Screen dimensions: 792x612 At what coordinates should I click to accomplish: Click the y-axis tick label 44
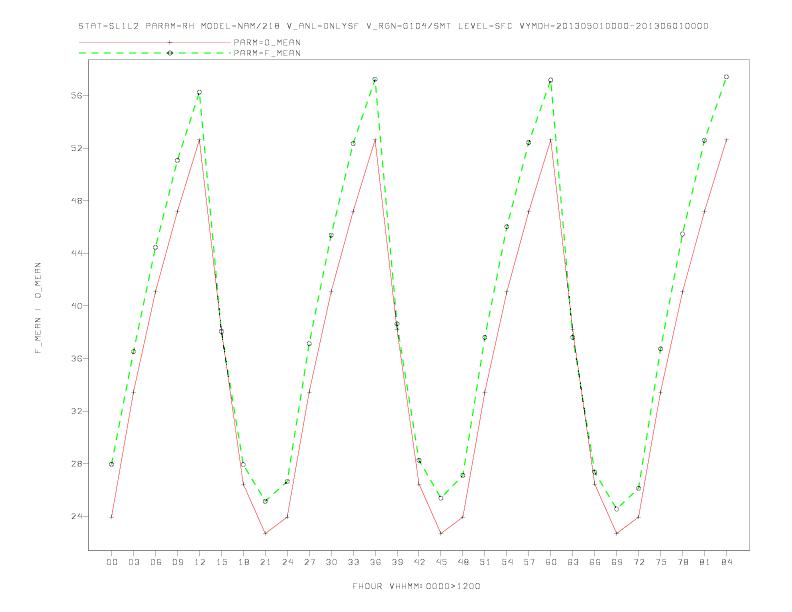pos(76,253)
